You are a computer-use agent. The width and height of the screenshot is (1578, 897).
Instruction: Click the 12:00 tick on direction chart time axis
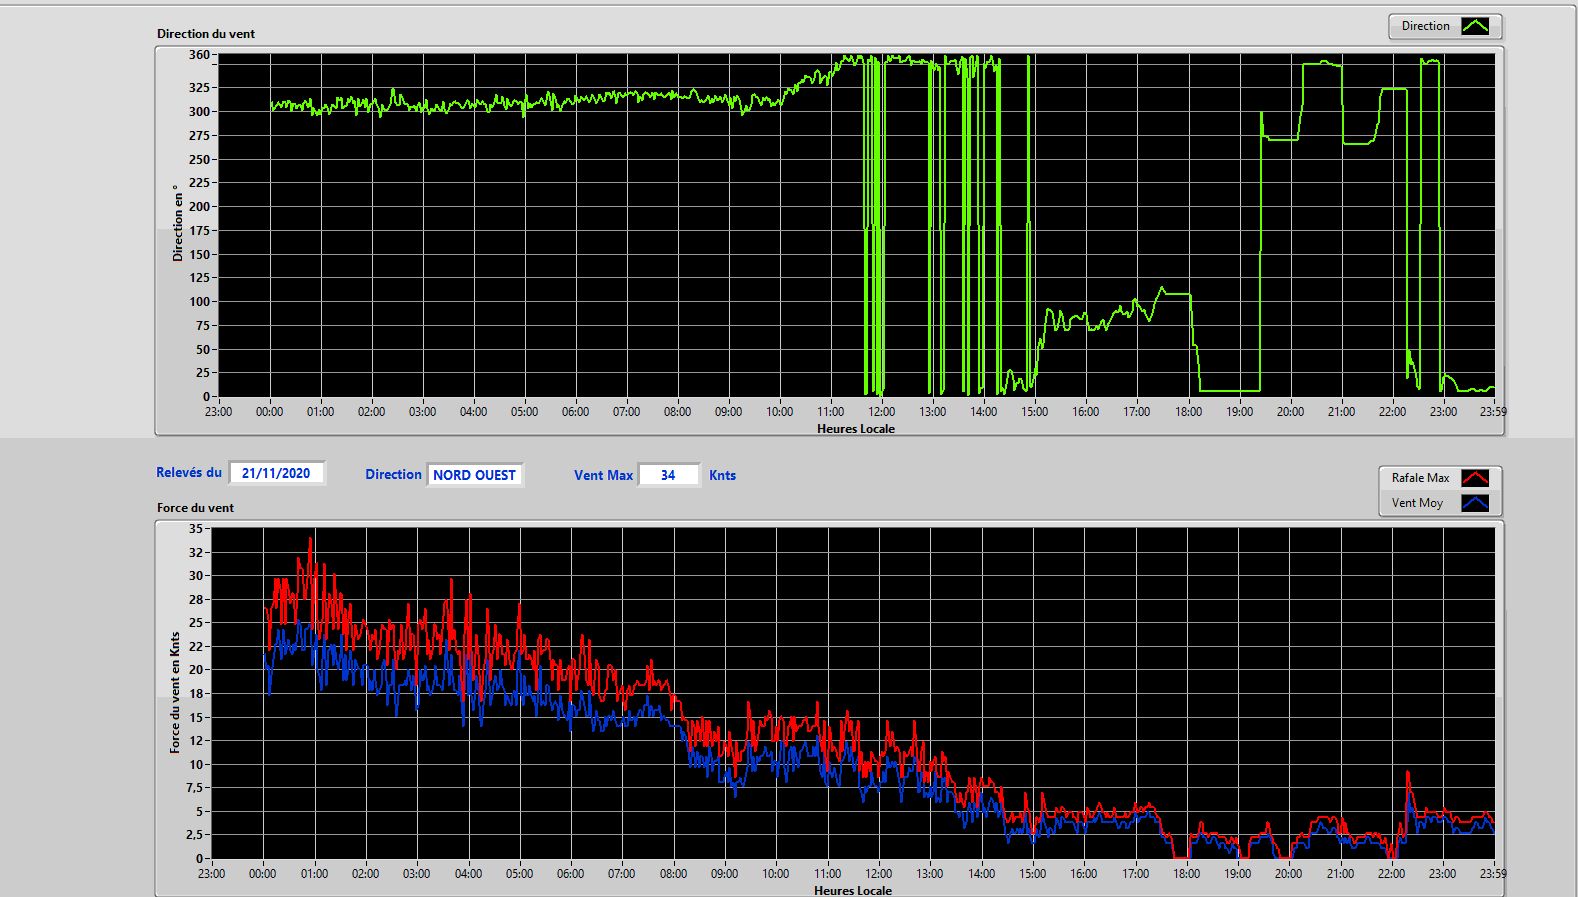(x=882, y=412)
